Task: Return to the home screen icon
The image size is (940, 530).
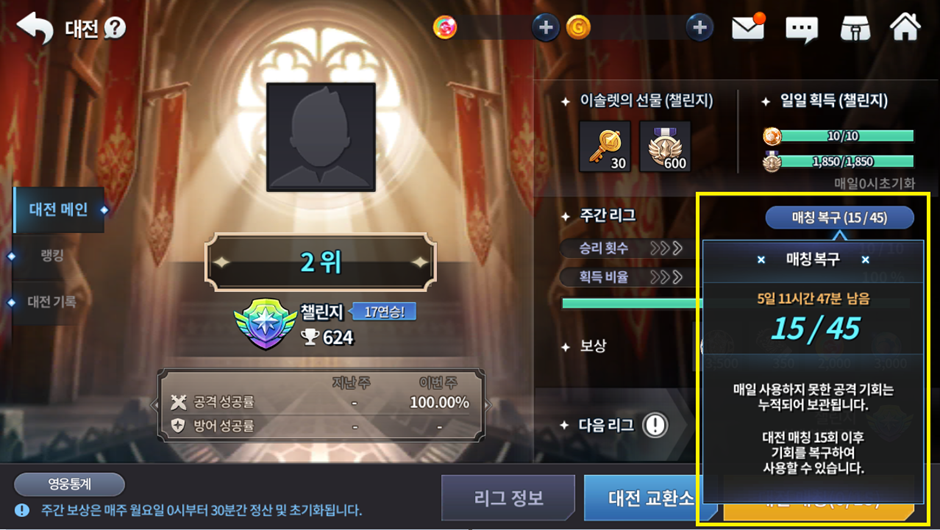Action: 905,27
